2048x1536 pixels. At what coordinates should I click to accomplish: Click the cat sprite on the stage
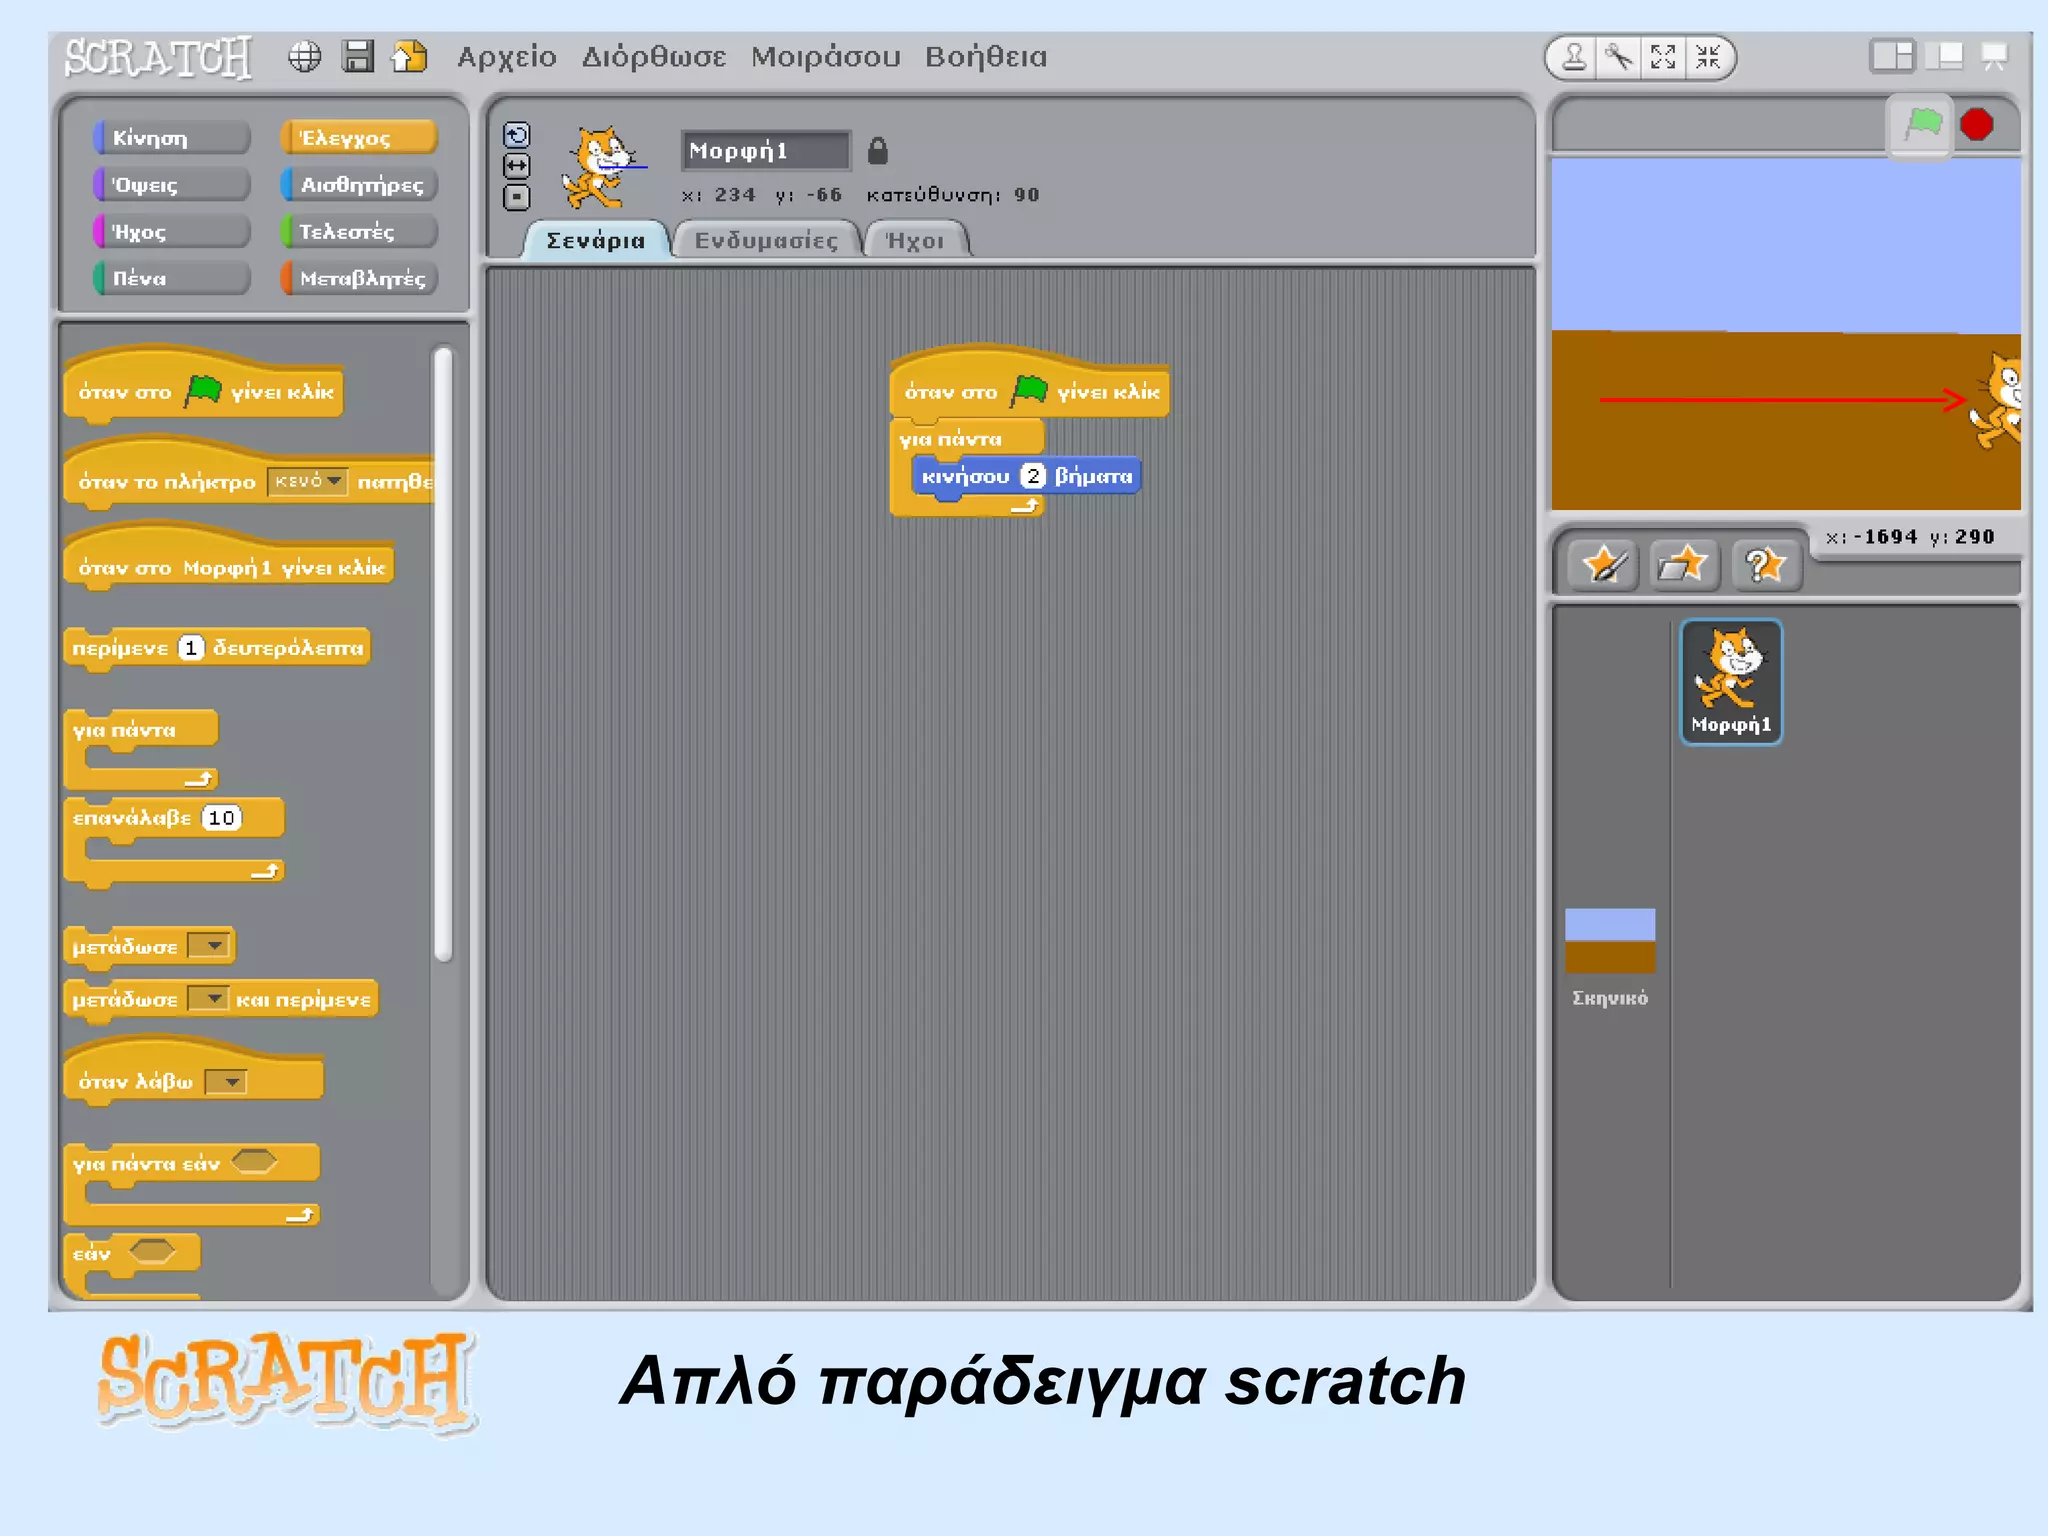1997,402
